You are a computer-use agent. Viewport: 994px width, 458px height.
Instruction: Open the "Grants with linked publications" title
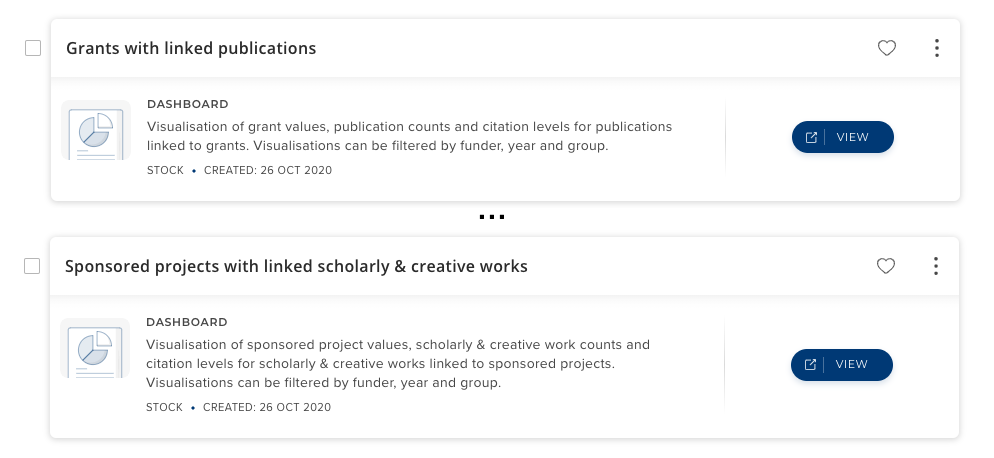[x=191, y=48]
